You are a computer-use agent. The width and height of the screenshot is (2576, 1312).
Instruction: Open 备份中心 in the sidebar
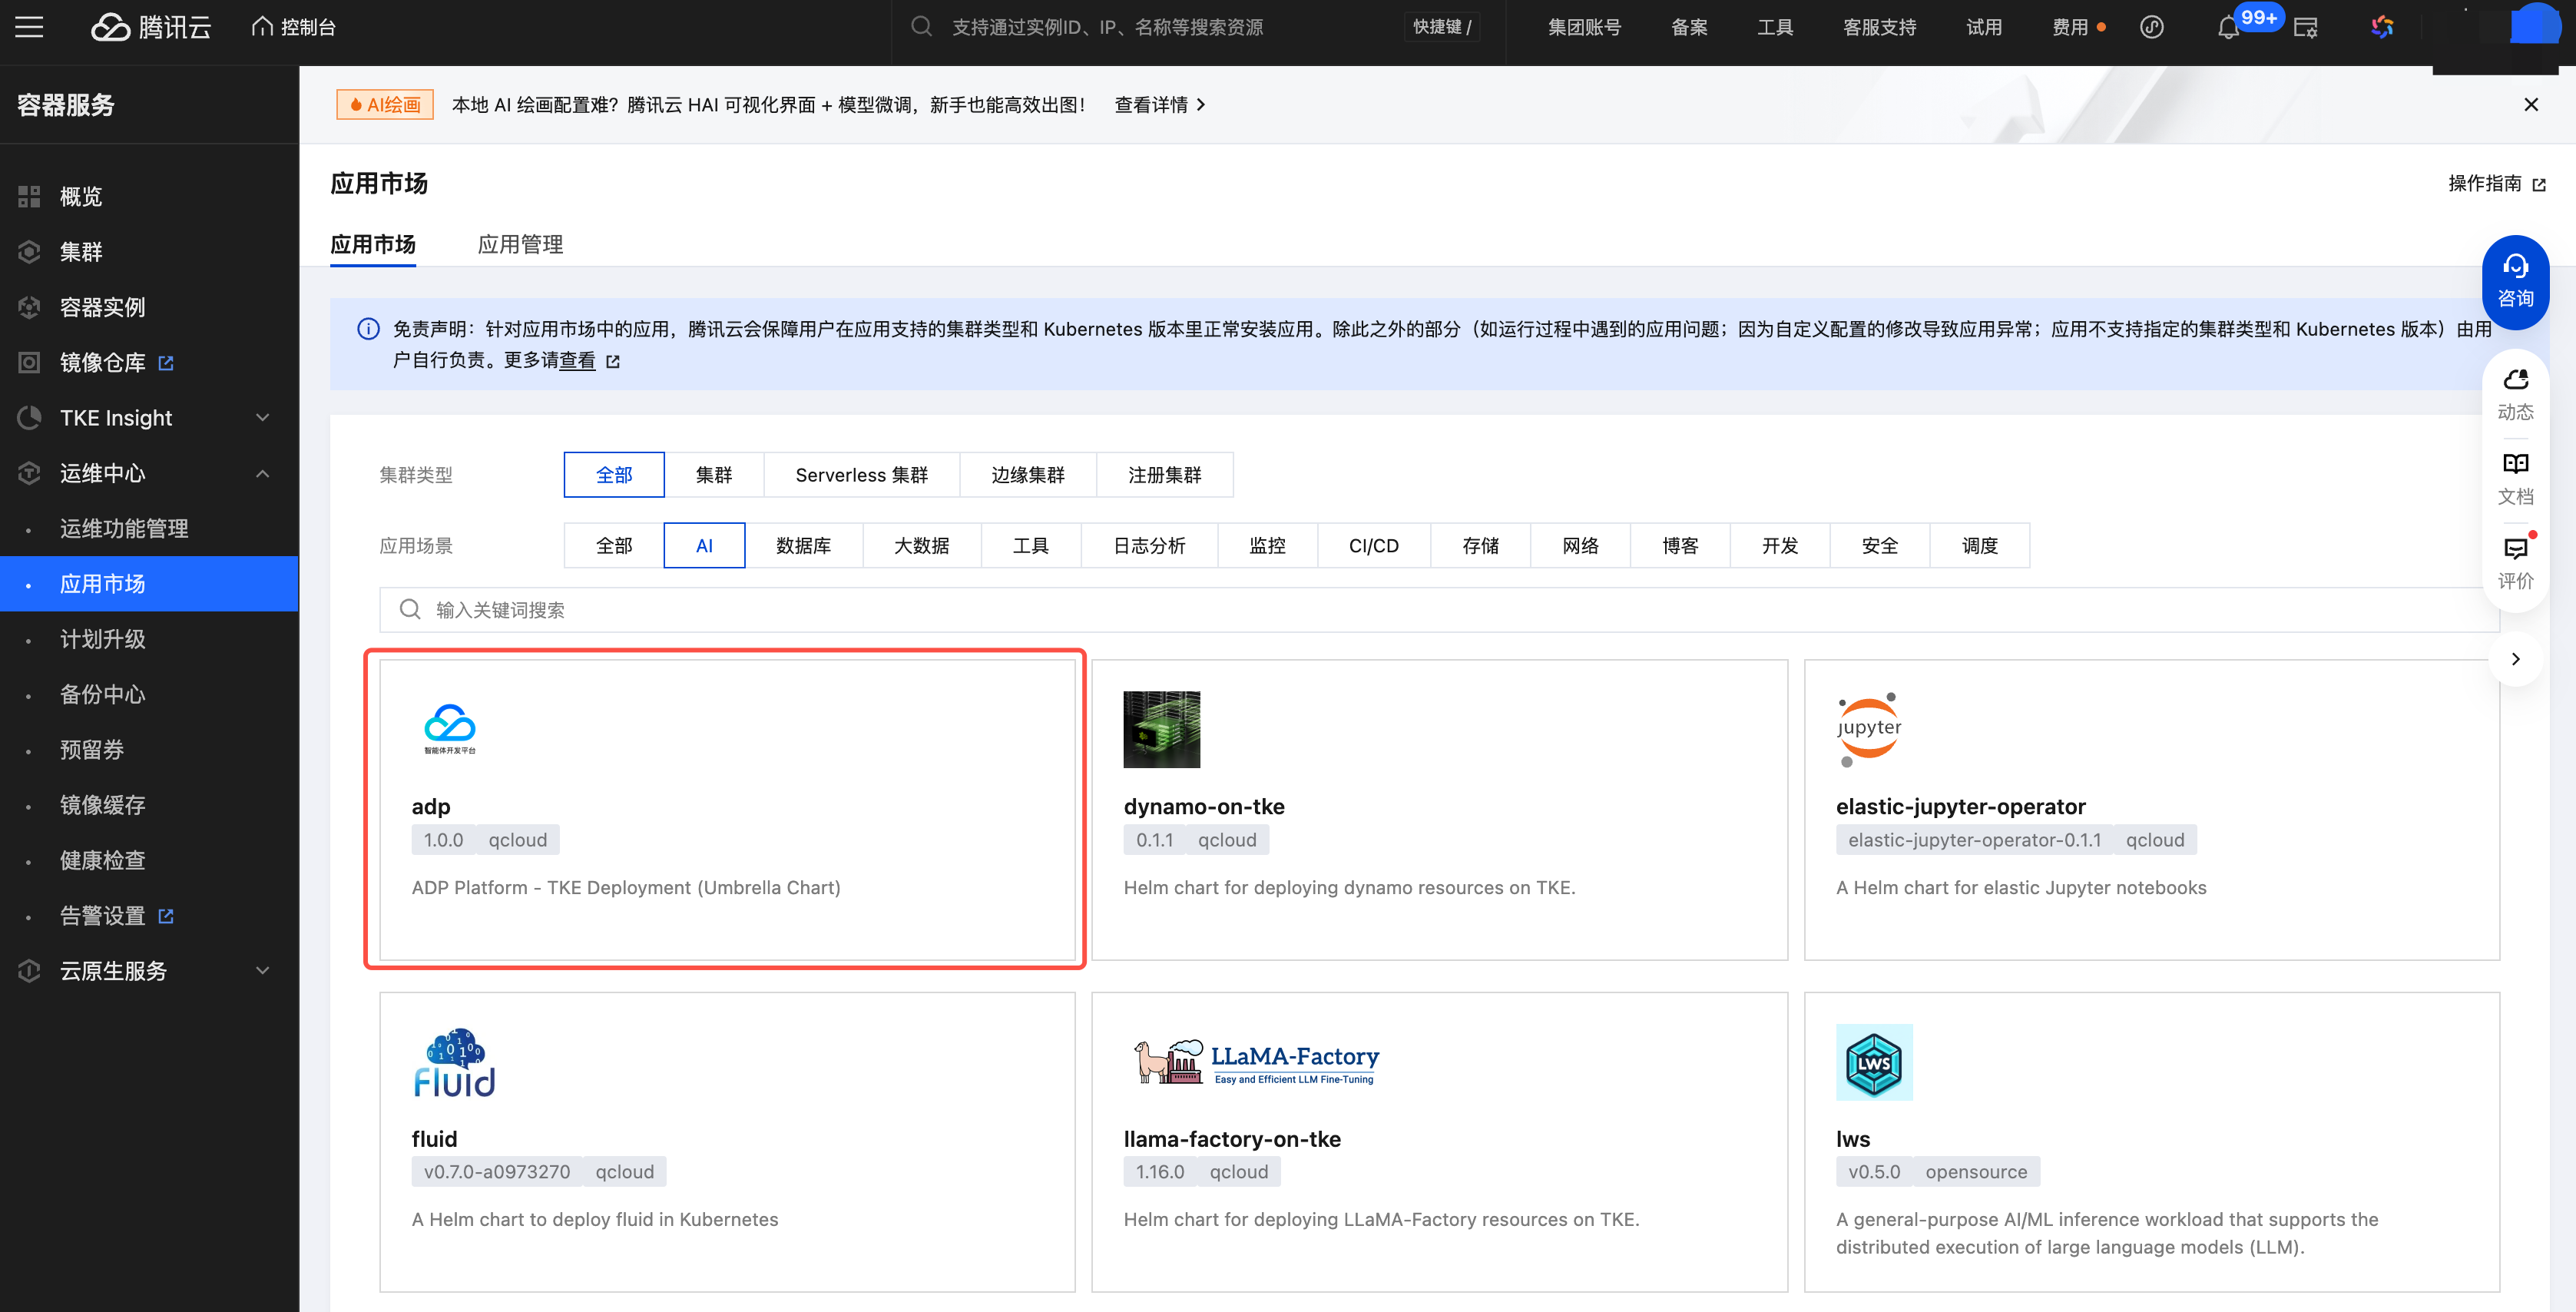102,694
